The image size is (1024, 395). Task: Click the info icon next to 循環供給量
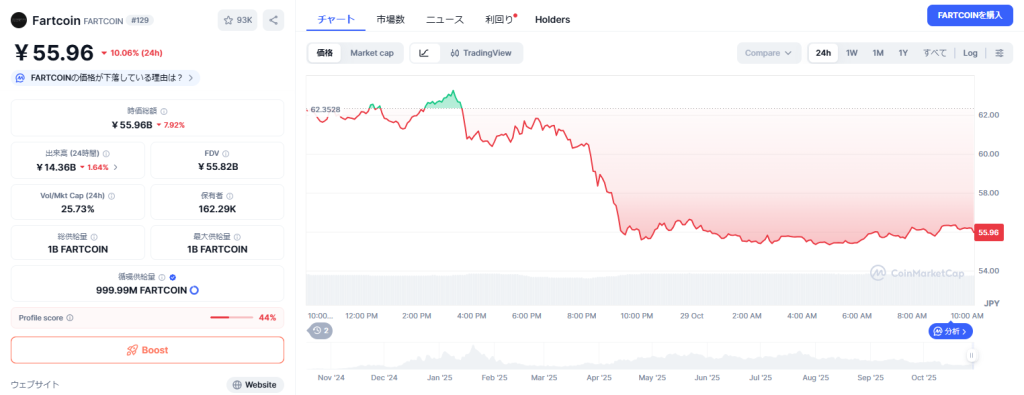(162, 277)
